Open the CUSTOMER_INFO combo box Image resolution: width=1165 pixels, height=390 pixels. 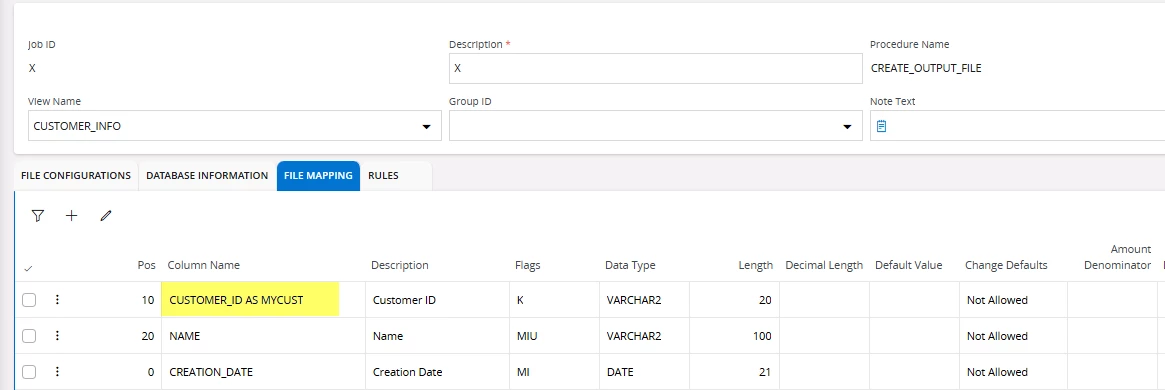(x=235, y=126)
